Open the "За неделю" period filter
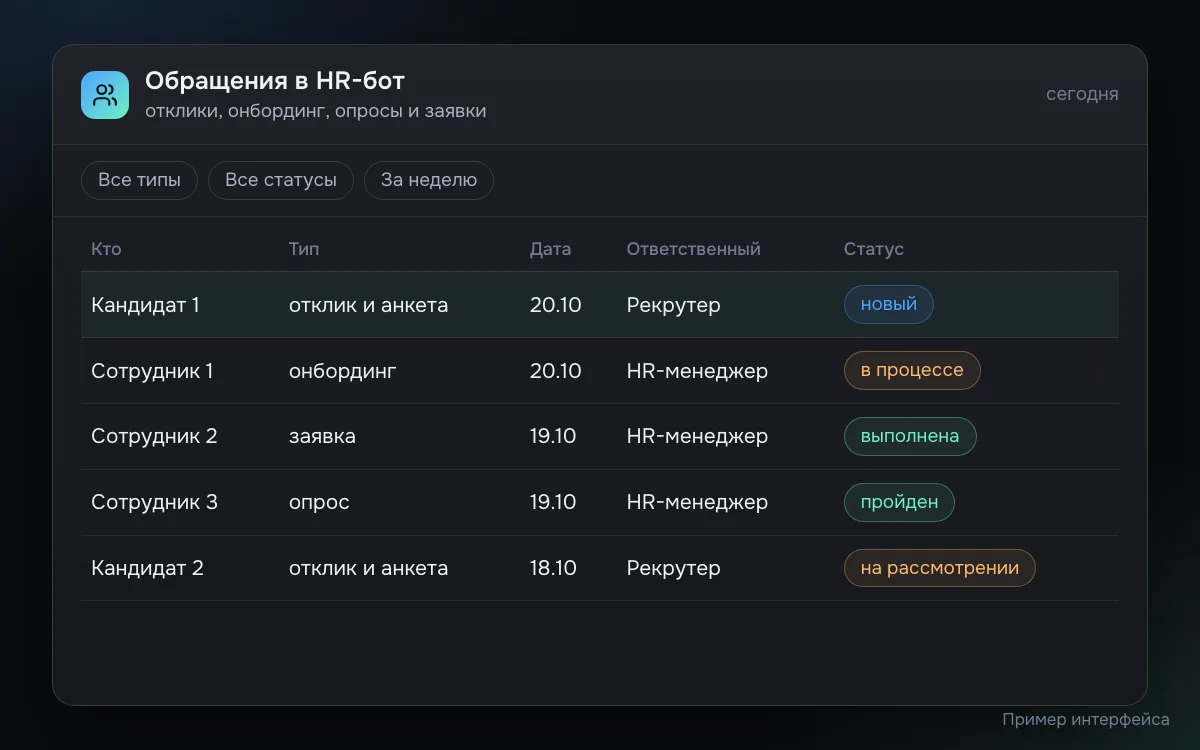The height and width of the screenshot is (750, 1200). (x=429, y=180)
